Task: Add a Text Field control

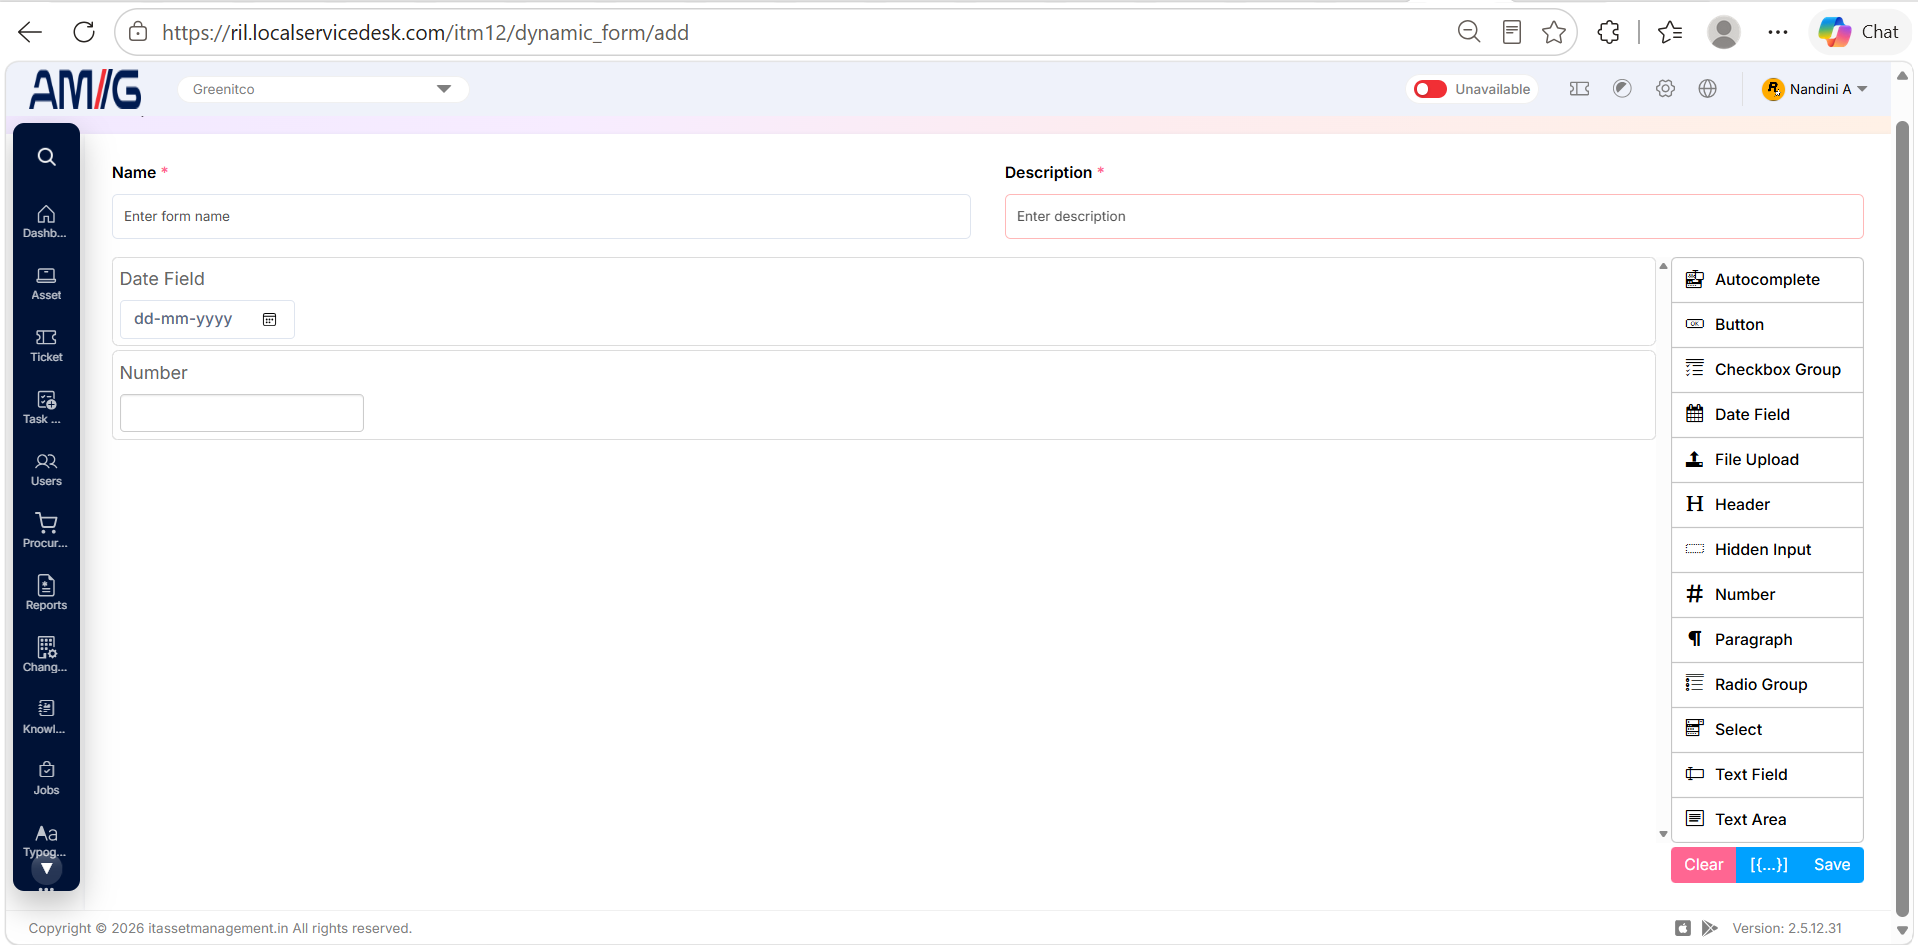Action: tap(1767, 775)
